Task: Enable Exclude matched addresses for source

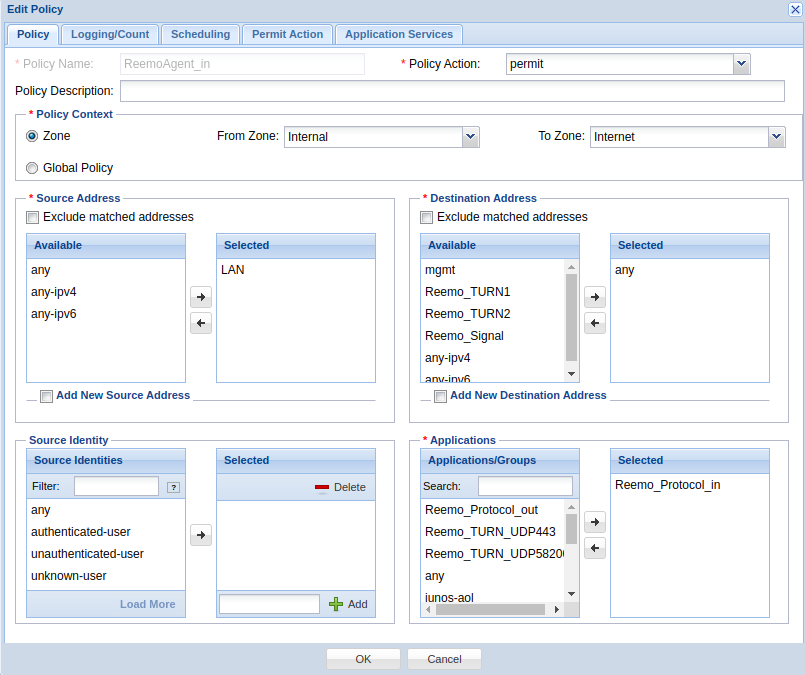Action: 33,217
